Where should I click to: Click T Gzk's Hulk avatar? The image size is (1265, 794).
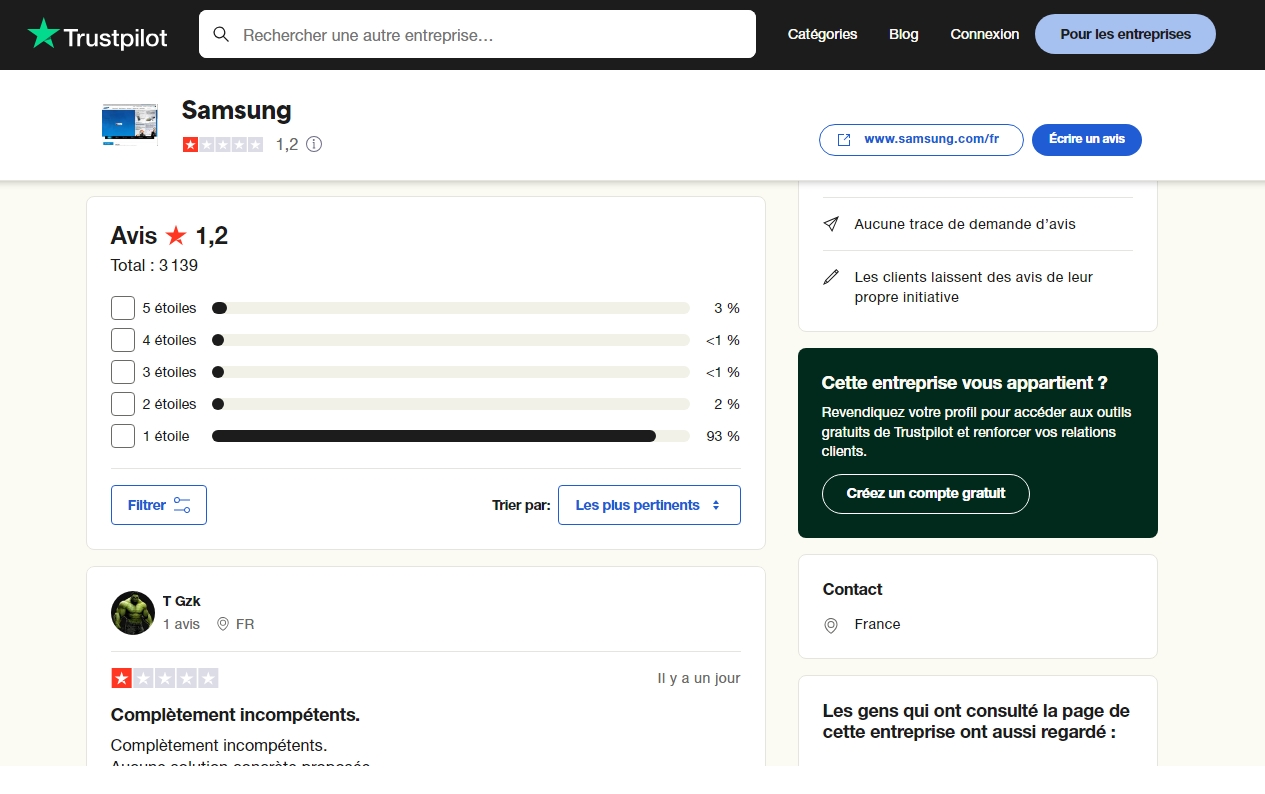coord(133,613)
